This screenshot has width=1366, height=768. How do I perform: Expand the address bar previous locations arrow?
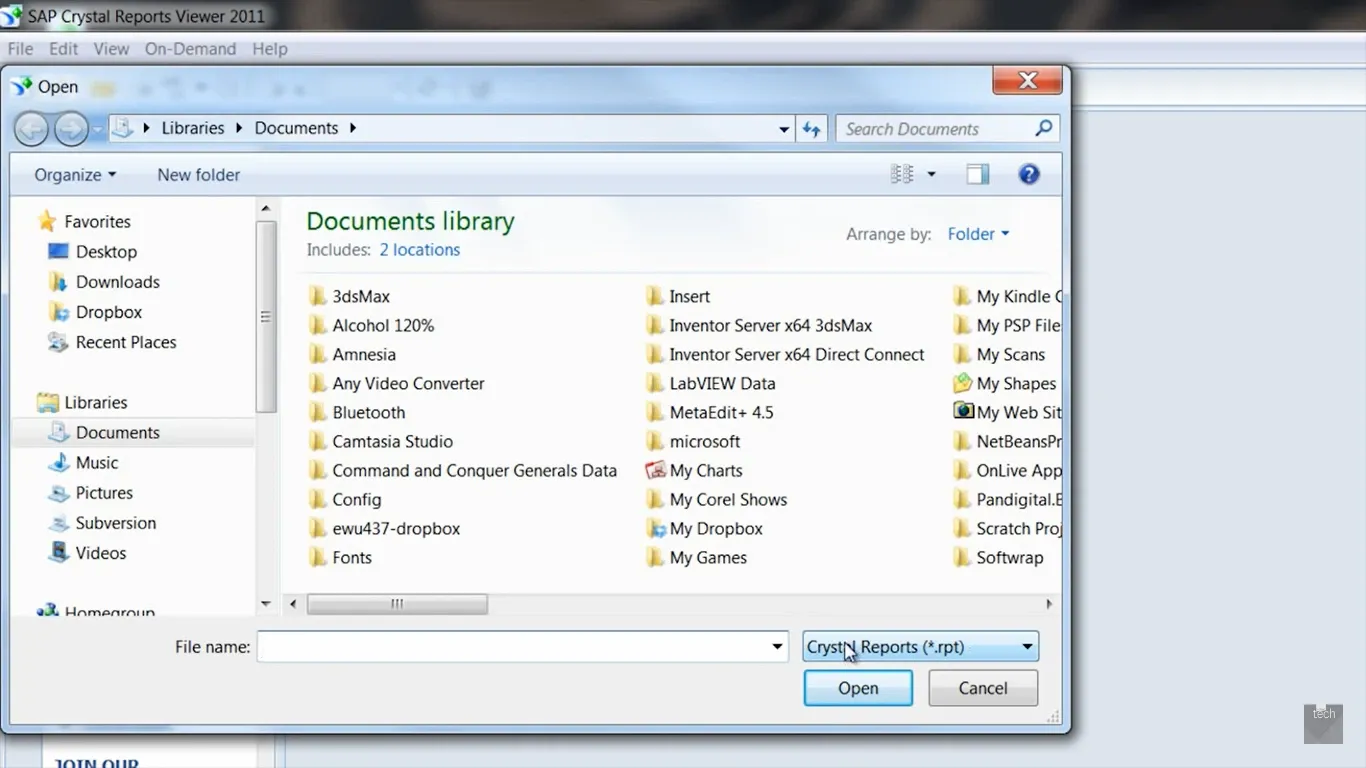(x=784, y=129)
